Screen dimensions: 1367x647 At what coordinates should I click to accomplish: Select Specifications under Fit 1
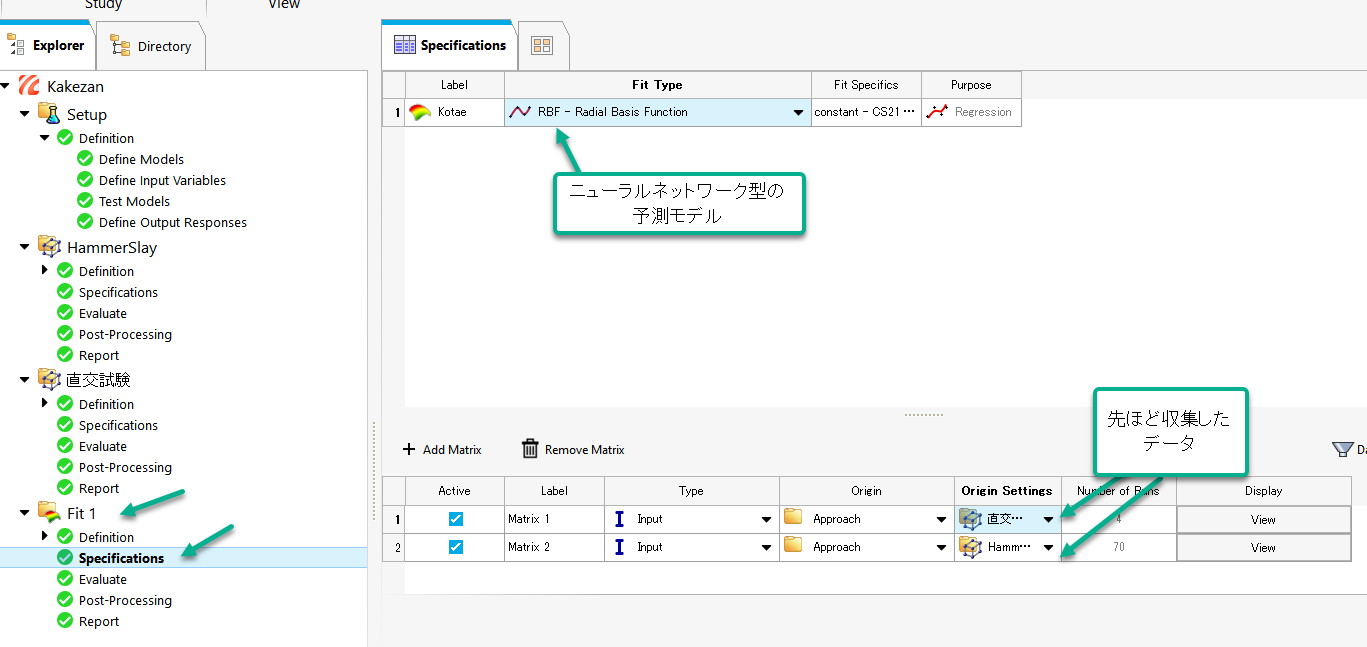click(x=121, y=558)
